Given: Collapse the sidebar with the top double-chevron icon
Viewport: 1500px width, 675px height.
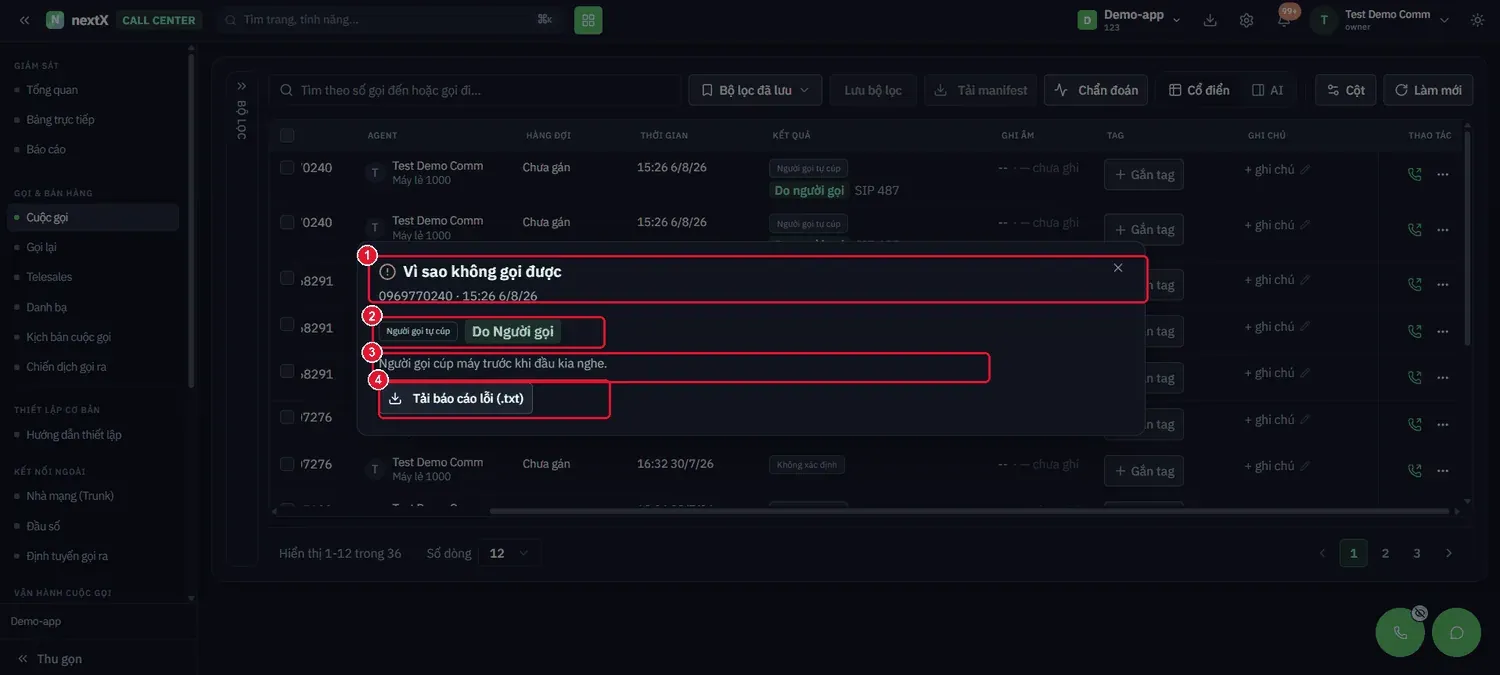Looking at the screenshot, I should tap(24, 20).
